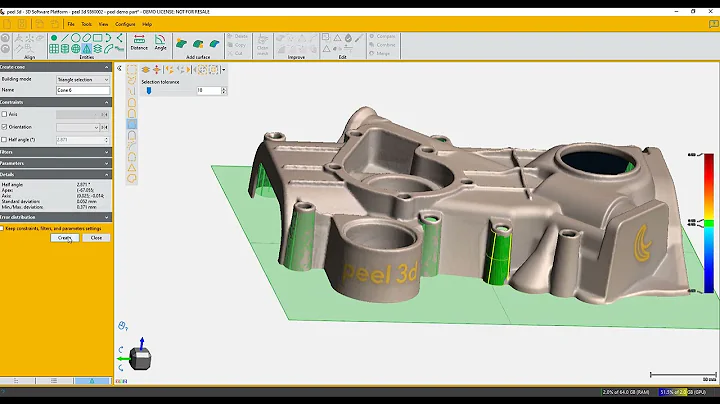Select the highlighted Cone entity icon
The width and height of the screenshot is (720, 404).
[86, 49]
